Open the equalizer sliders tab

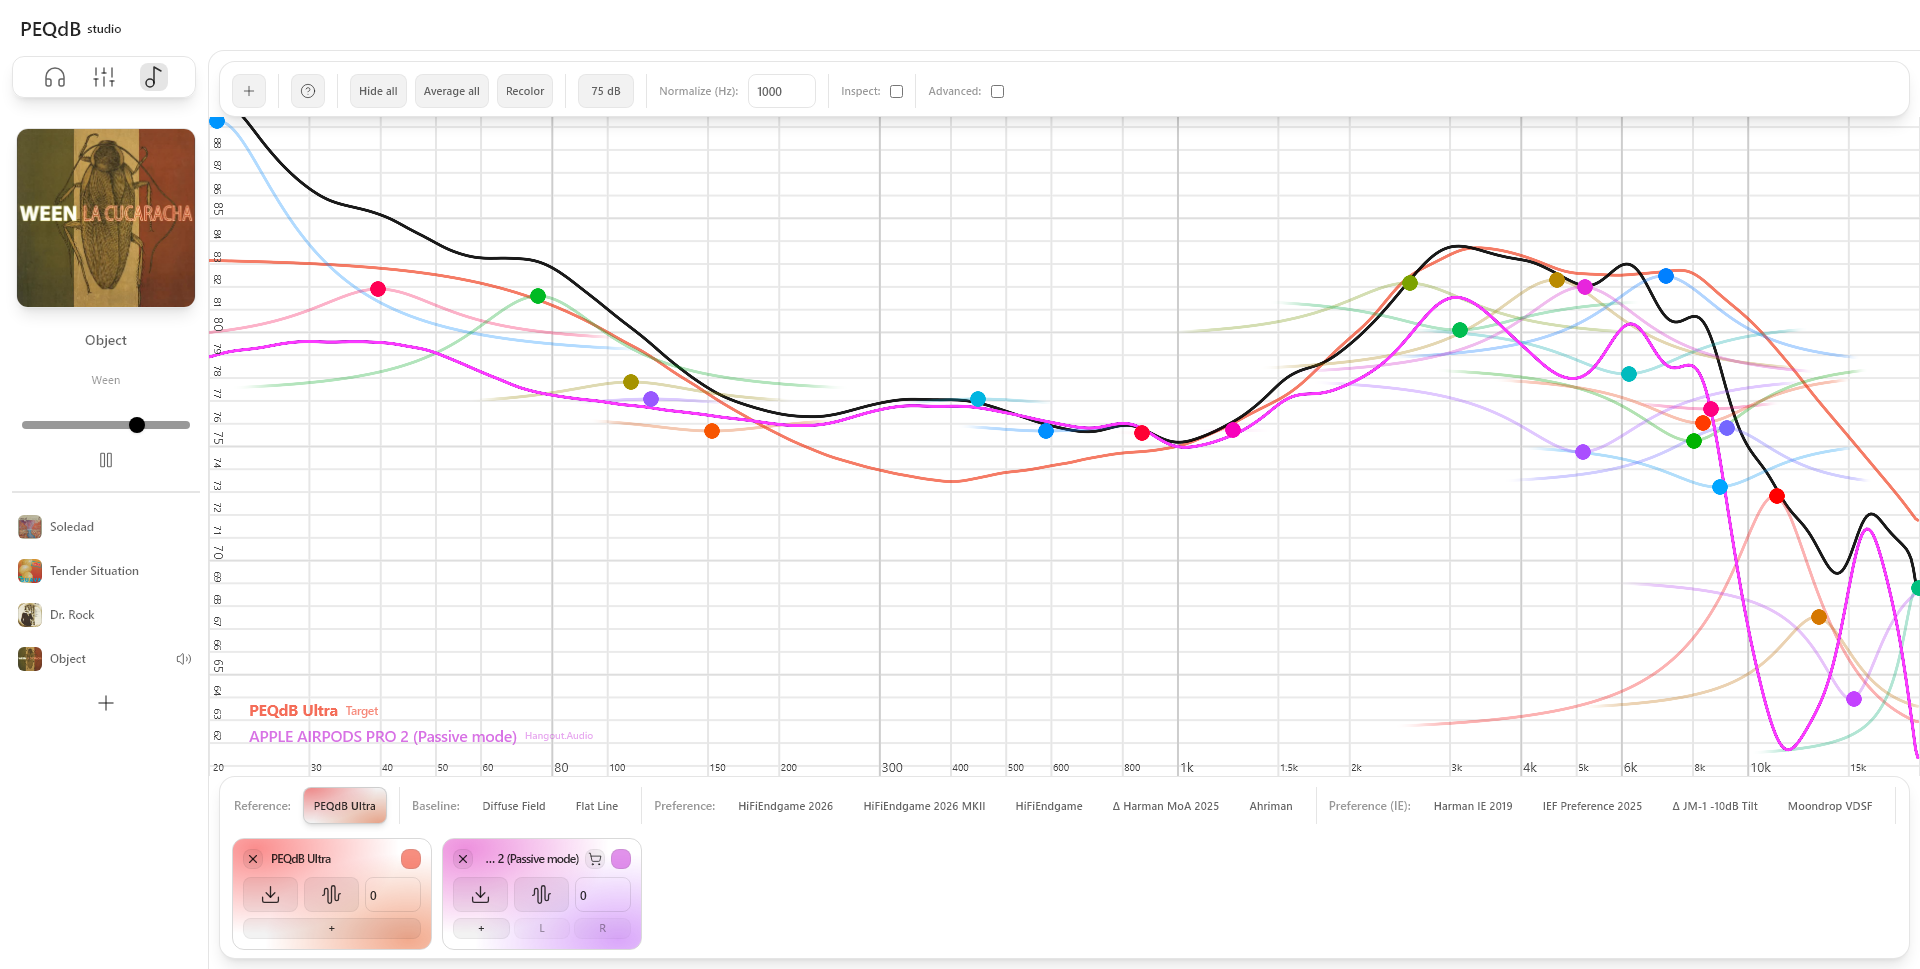coord(104,77)
